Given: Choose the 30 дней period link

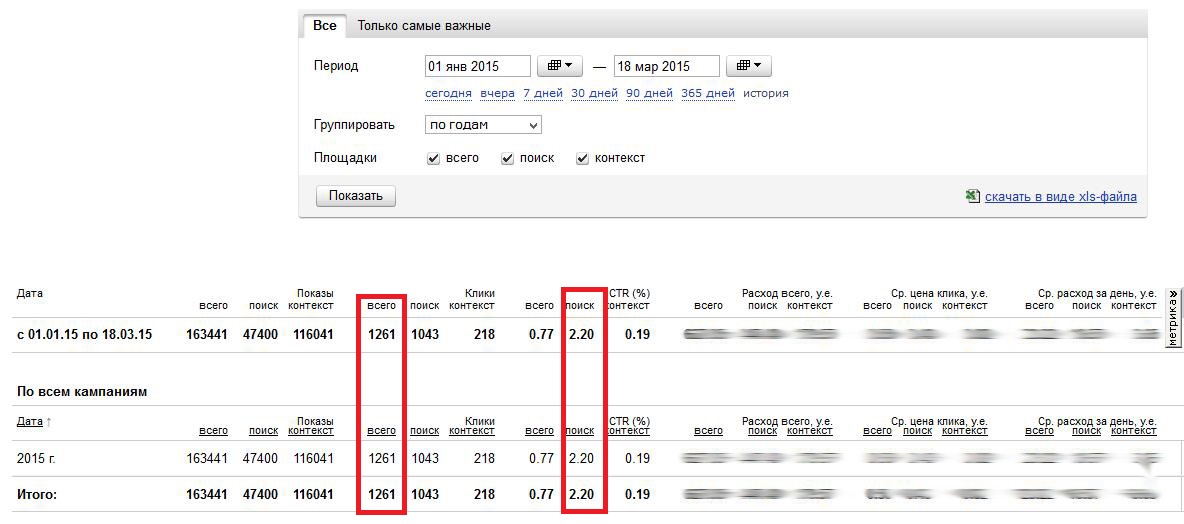Looking at the screenshot, I should 594,94.
